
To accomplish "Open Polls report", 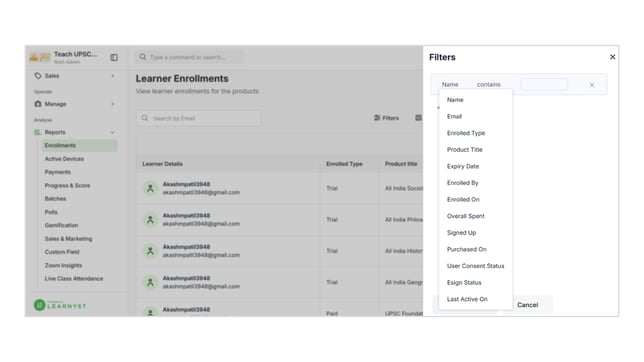I will 51,212.
